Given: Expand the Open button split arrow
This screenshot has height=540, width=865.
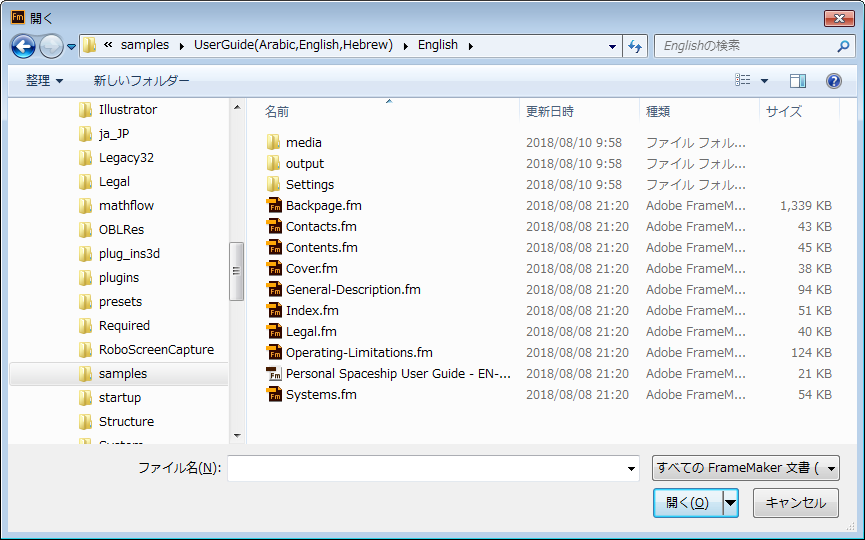Looking at the screenshot, I should 730,503.
